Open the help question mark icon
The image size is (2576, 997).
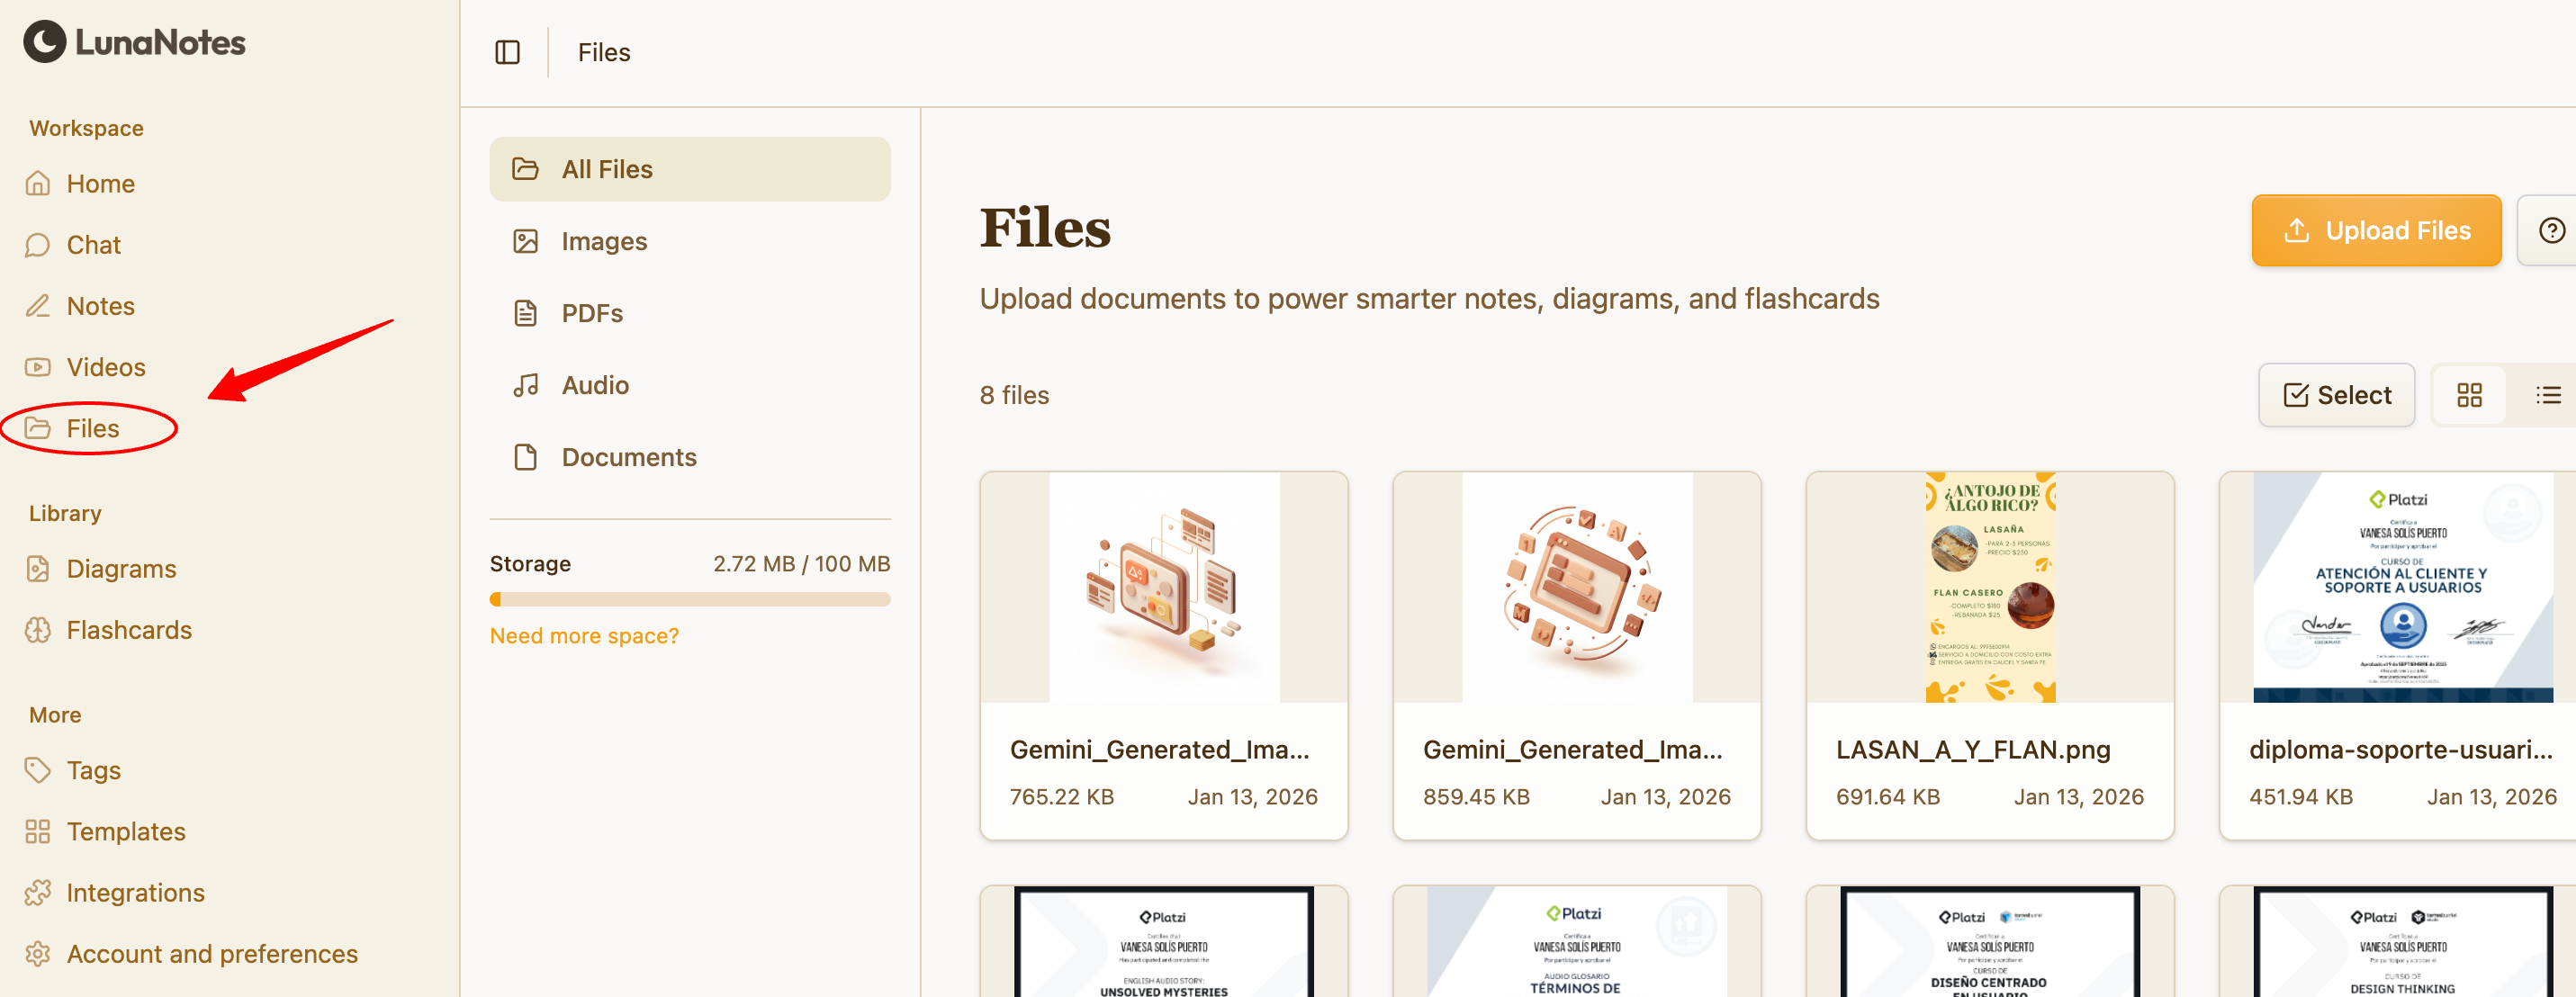[x=2550, y=231]
